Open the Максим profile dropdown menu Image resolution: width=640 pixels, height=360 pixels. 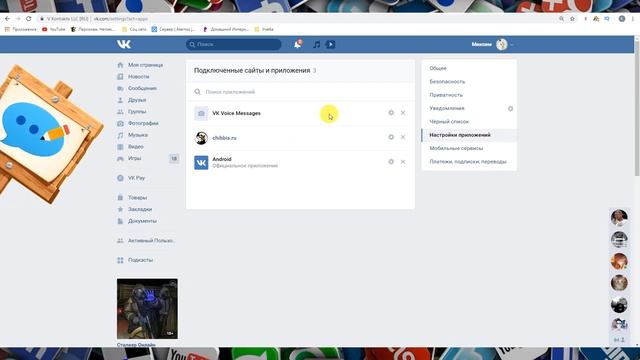492,44
